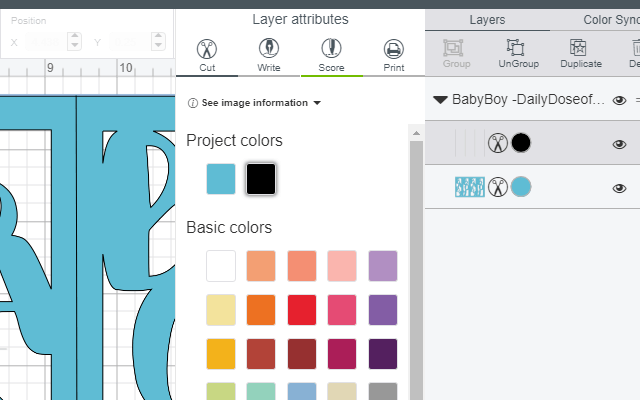Expand See image information dropdown

[x=254, y=103]
